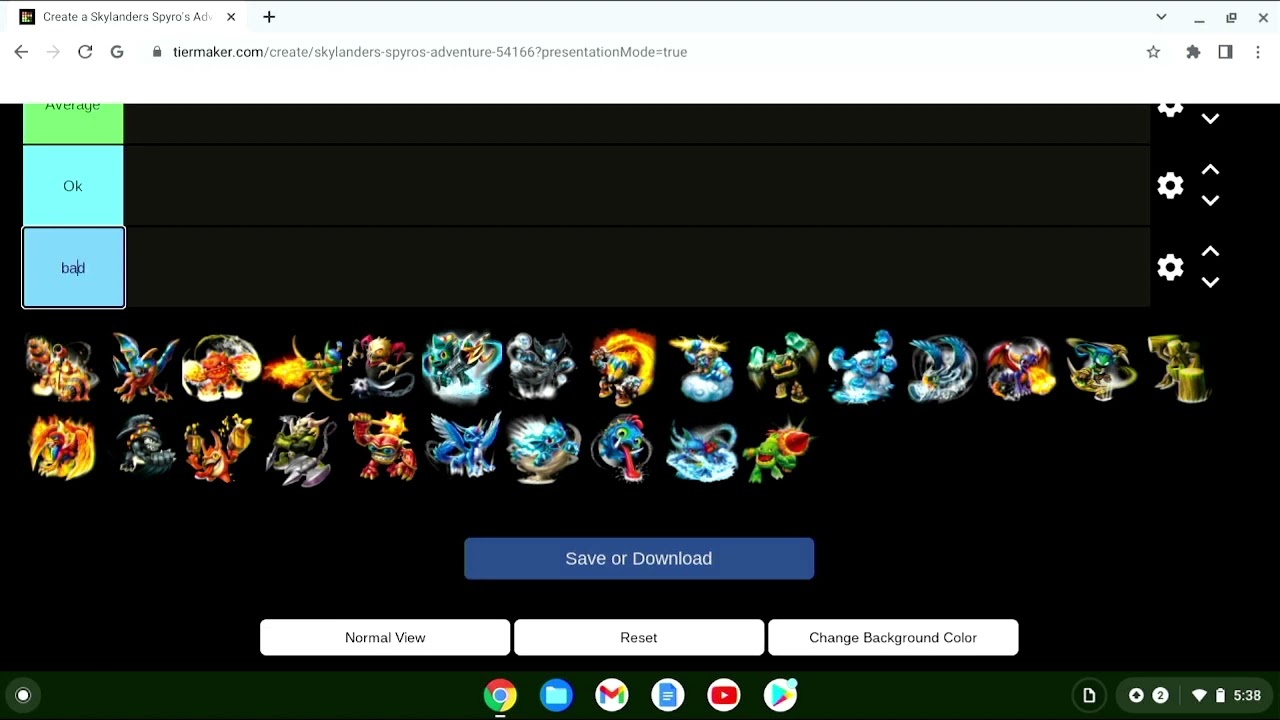Open Chrome from the shelf
Viewport: 1280px width, 720px height.
500,695
